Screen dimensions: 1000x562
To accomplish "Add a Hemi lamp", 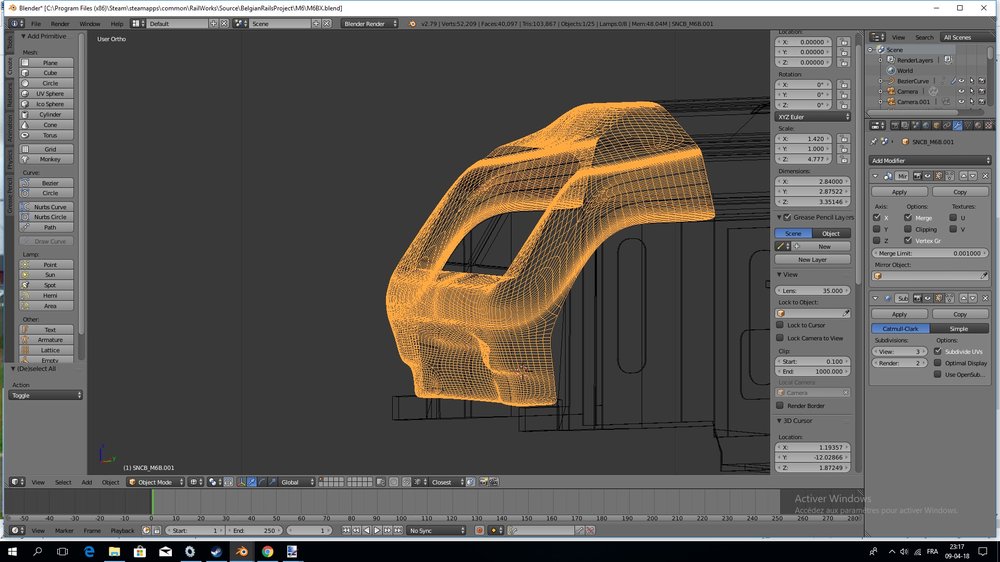I will [x=46, y=295].
